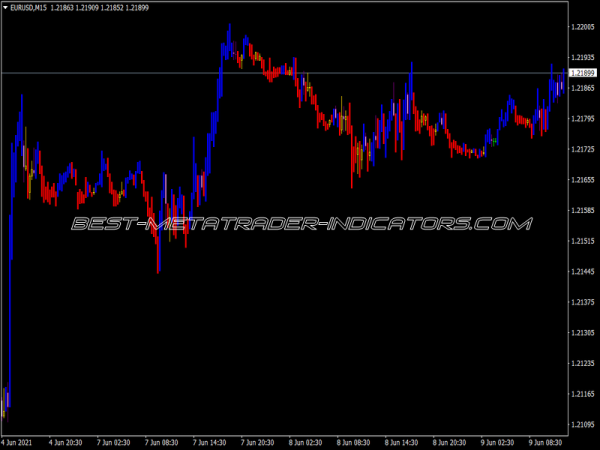
Task: Click the Best-MetaTrader-Indicators.com watermark
Action: [300, 224]
